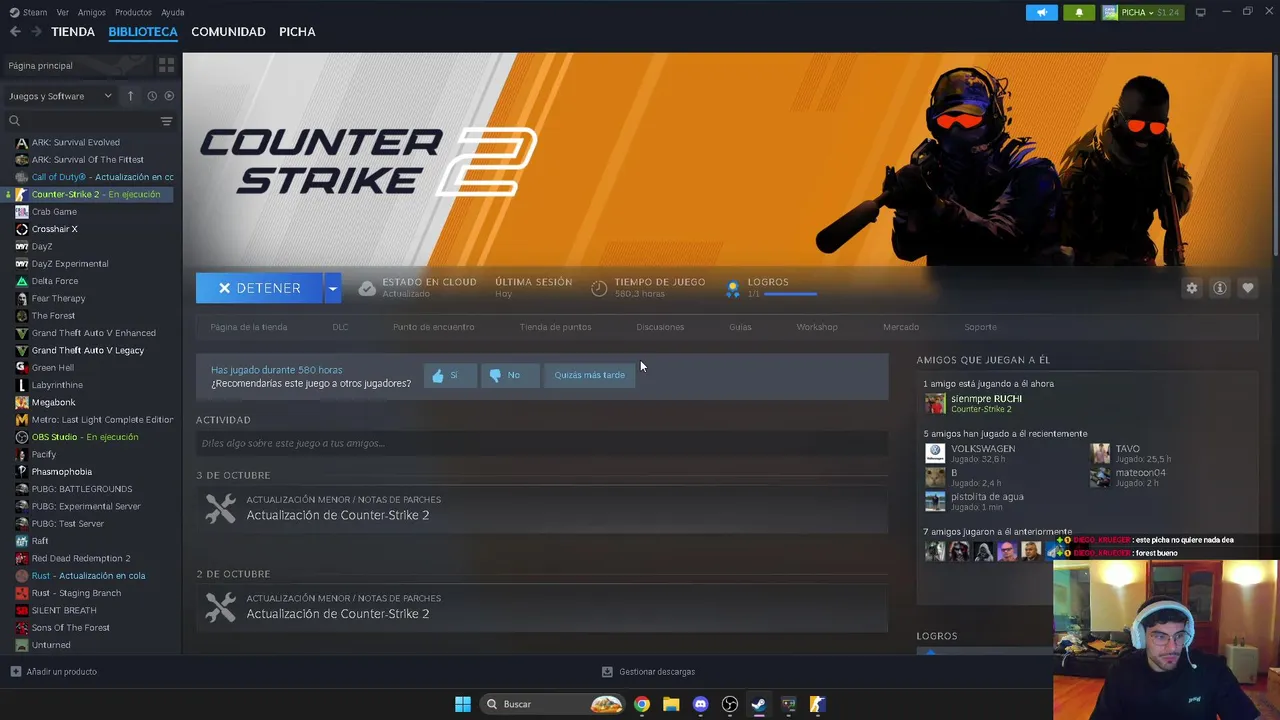Open advanced library filter icon
The height and width of the screenshot is (720, 1280).
pos(166,121)
